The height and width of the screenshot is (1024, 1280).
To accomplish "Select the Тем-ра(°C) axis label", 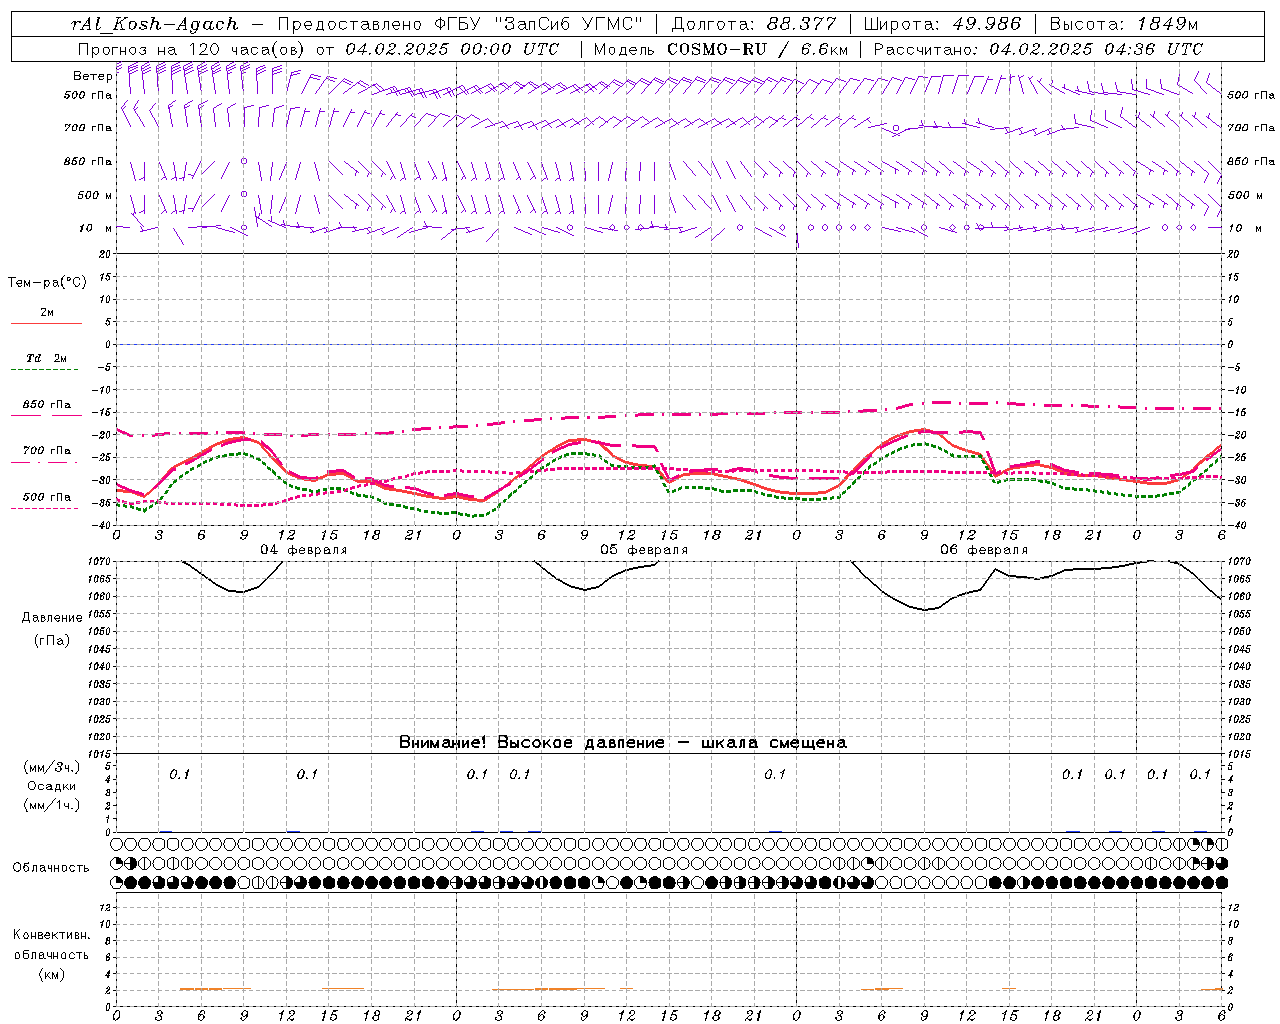I will point(47,283).
